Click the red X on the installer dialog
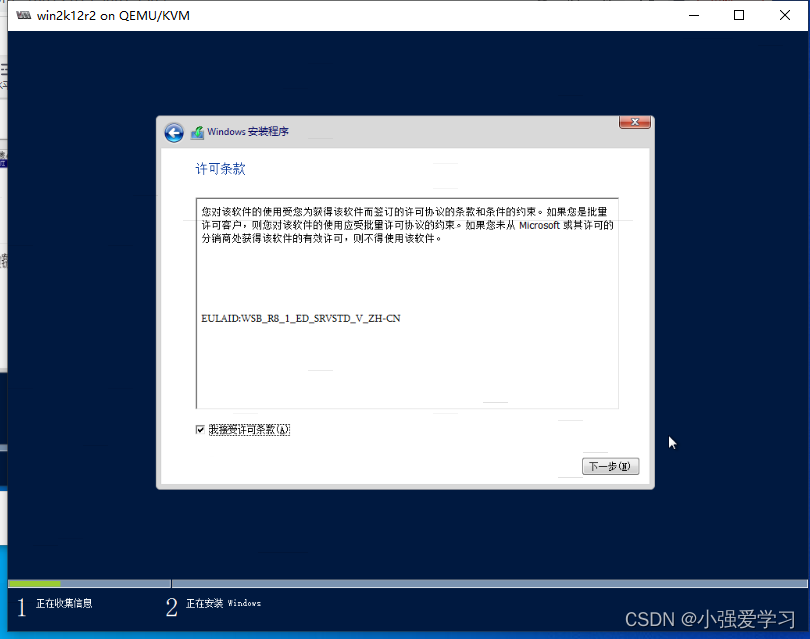 [x=634, y=121]
